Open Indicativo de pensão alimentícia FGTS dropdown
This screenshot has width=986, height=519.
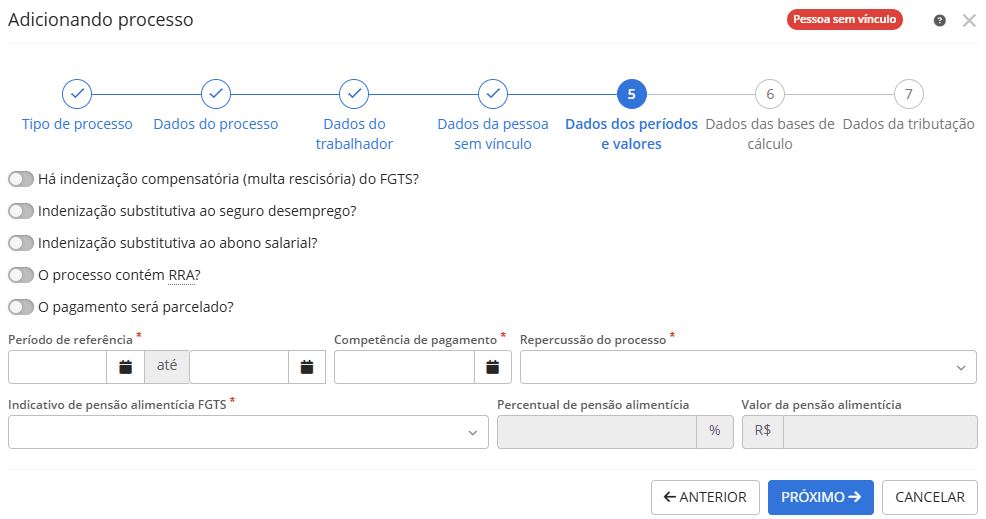248,432
